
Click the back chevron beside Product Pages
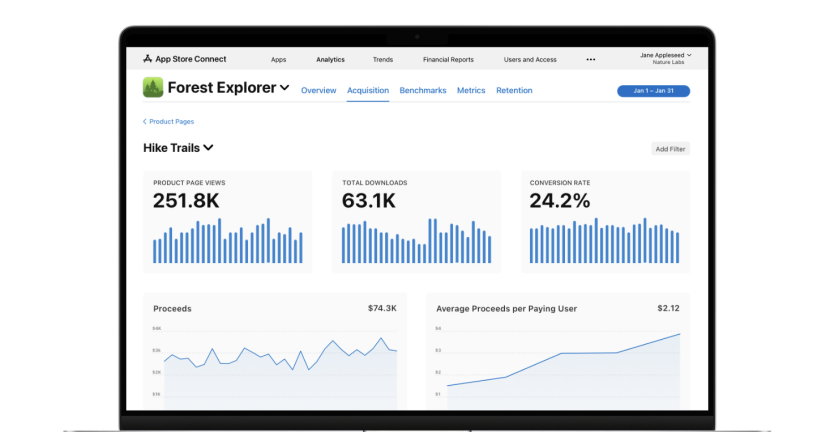[x=144, y=121]
